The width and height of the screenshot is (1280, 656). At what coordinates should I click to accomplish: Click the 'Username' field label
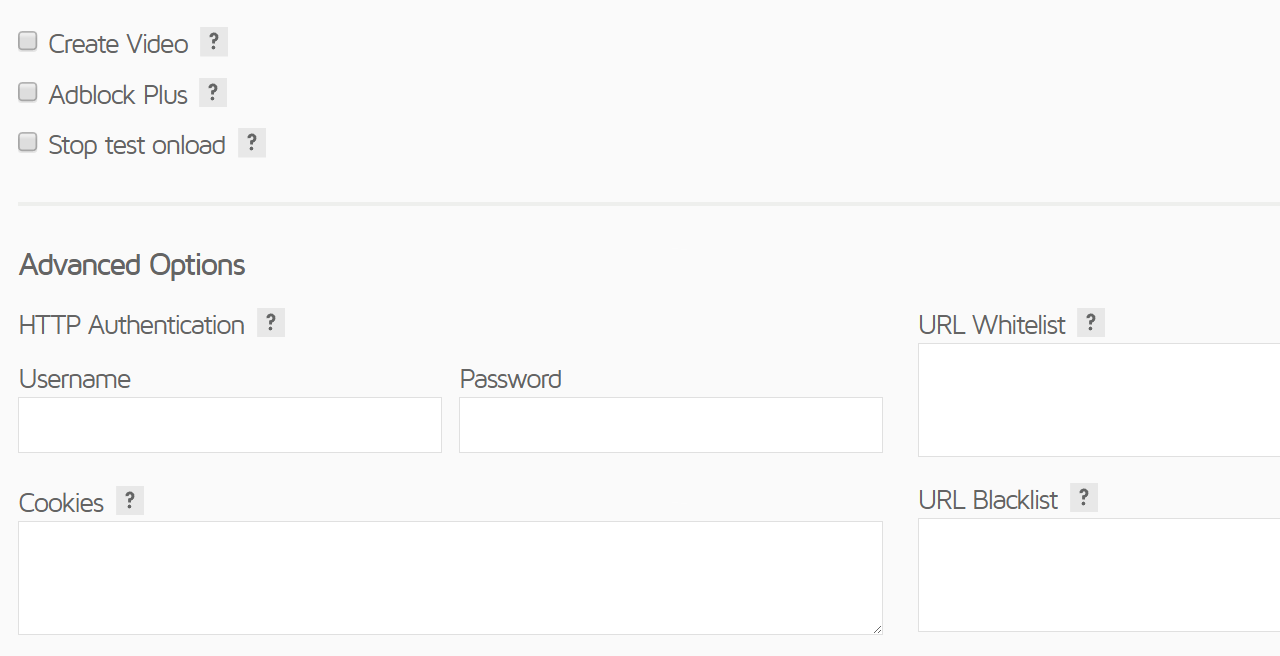click(x=75, y=379)
